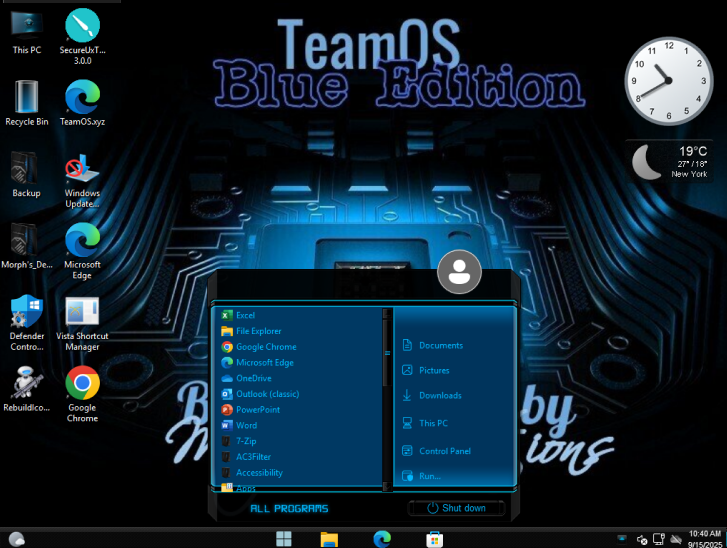Click the user account avatar picture
This screenshot has width=727, height=548.
459,272
